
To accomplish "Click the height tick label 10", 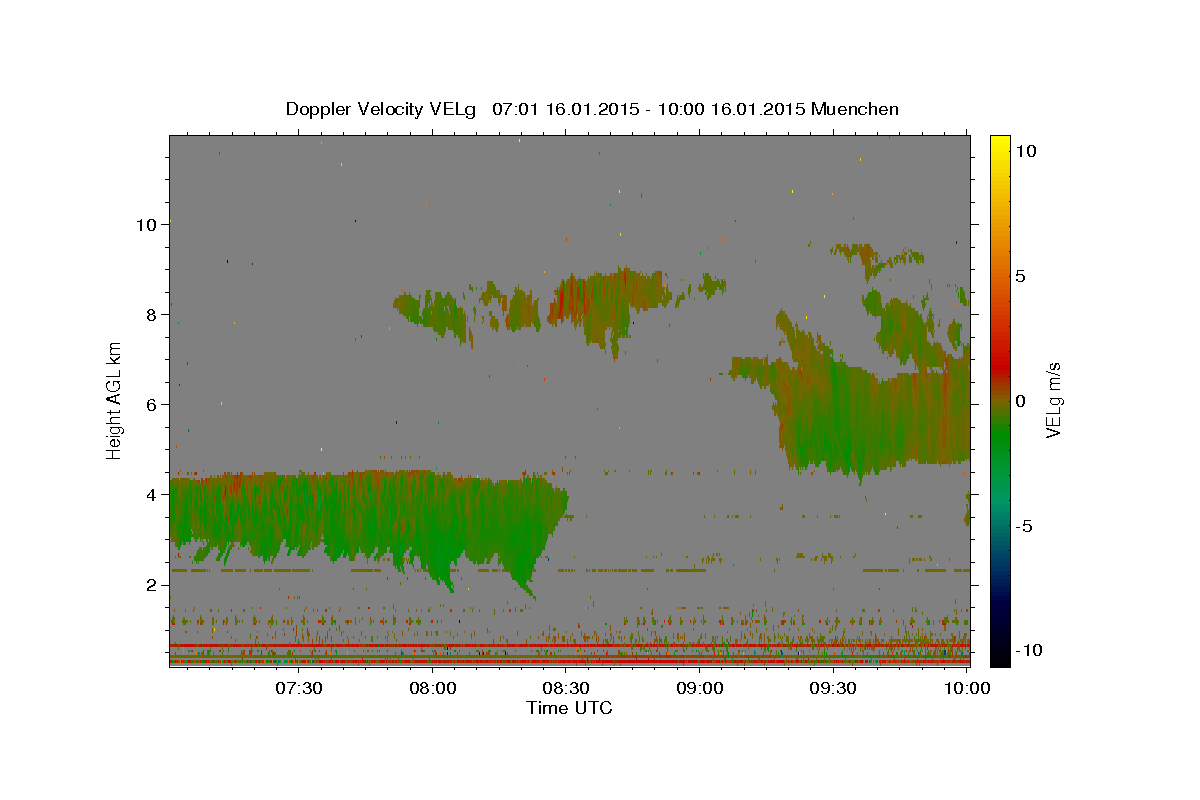I will click(x=146, y=225).
